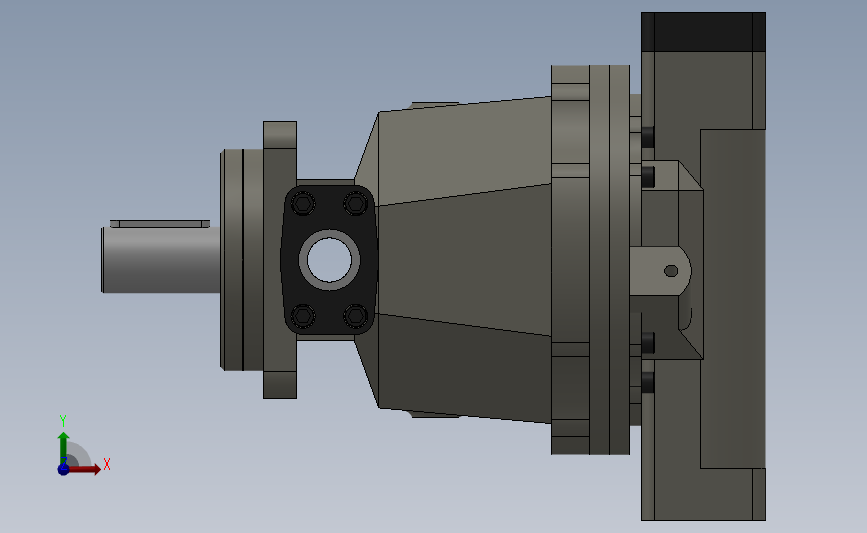Select the cylindrical output shaft
This screenshot has height=533, width=867.
[161, 260]
